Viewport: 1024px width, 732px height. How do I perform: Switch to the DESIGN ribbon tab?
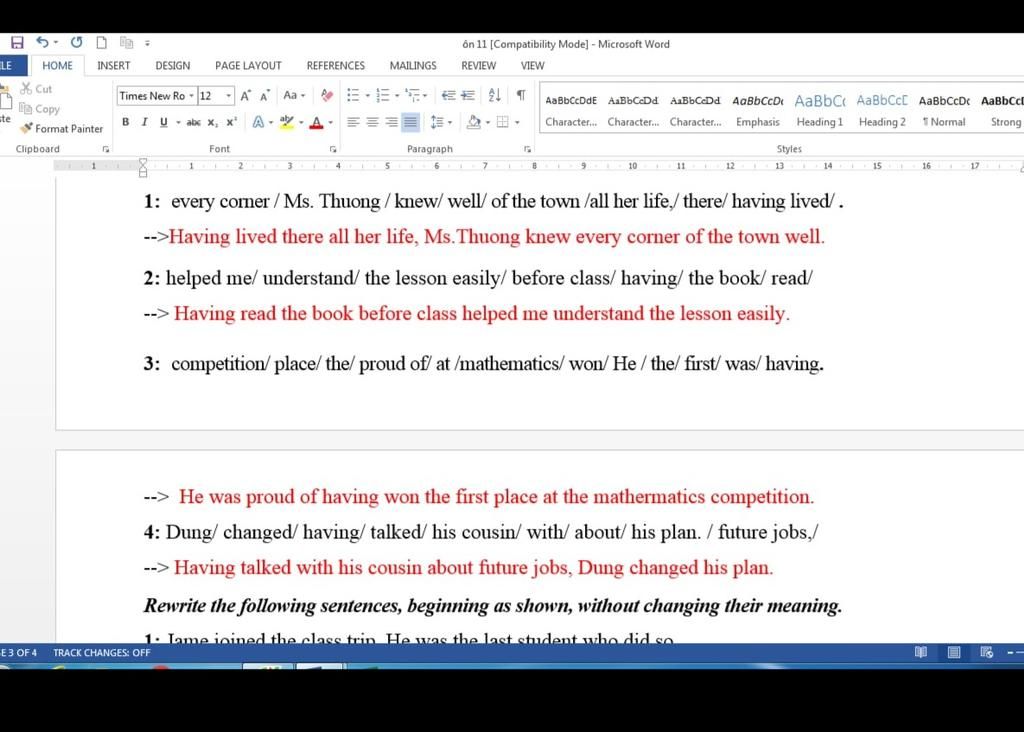pyautogui.click(x=172, y=65)
